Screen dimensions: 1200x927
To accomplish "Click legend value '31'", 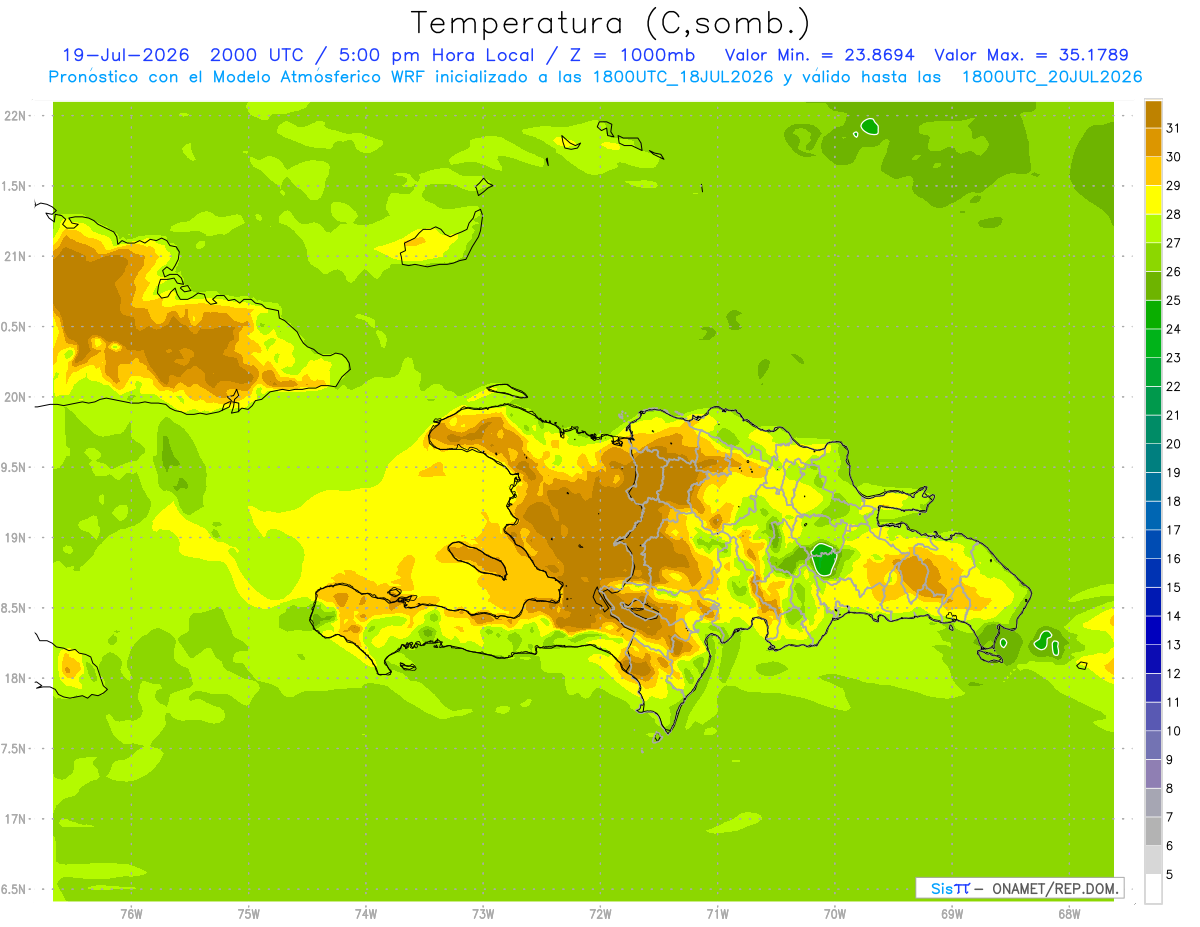I will click(x=1174, y=128).
